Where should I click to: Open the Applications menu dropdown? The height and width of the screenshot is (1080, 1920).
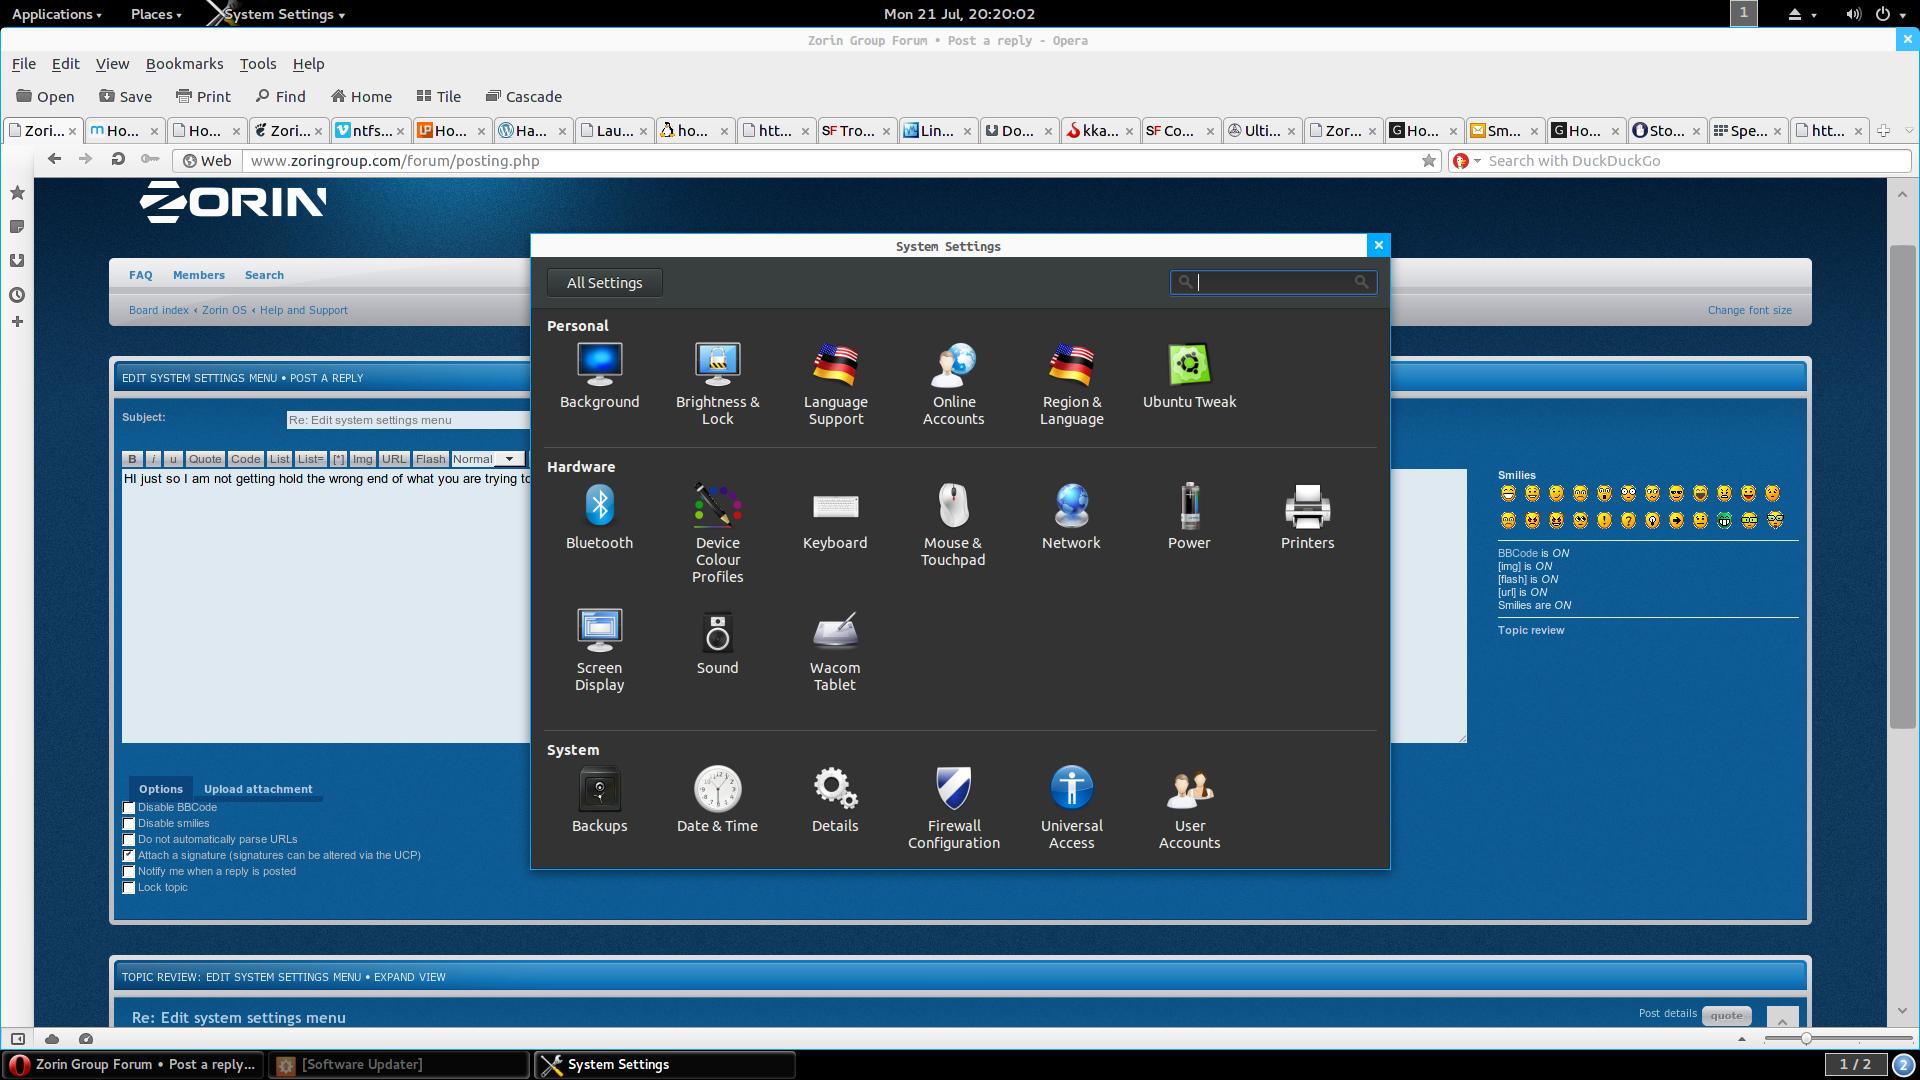[56, 14]
